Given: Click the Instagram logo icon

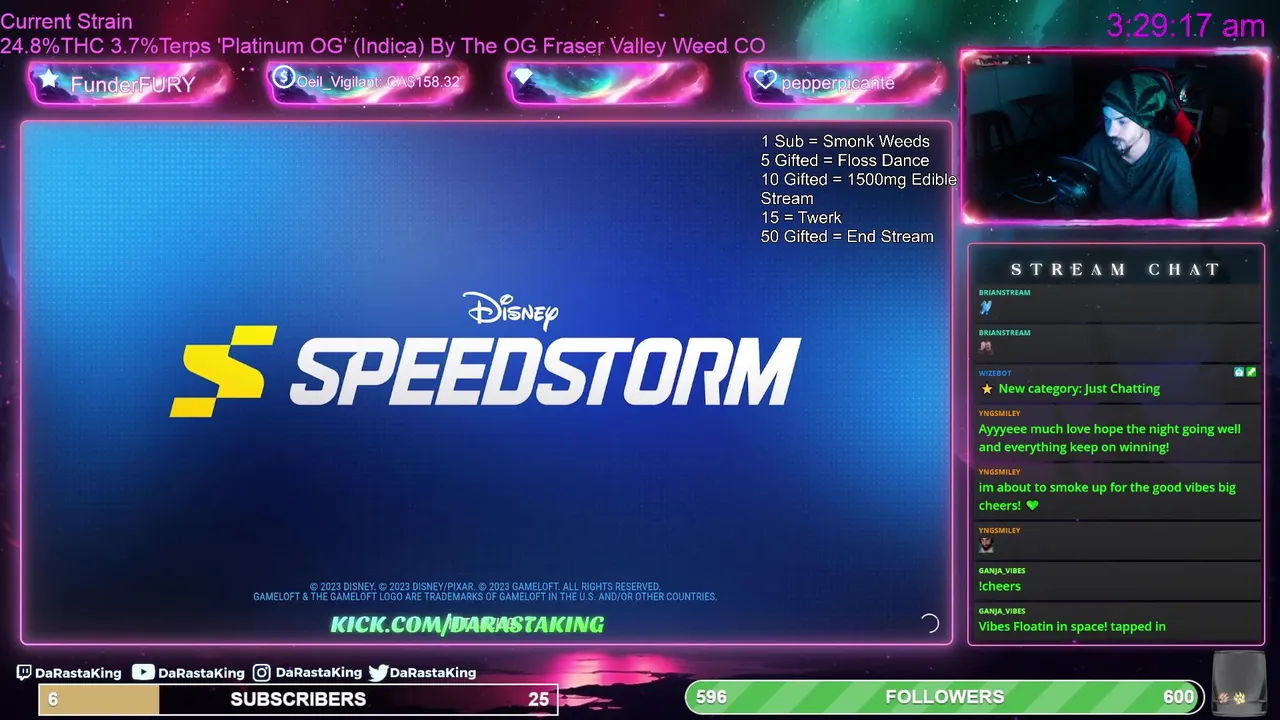Looking at the screenshot, I should point(261,673).
